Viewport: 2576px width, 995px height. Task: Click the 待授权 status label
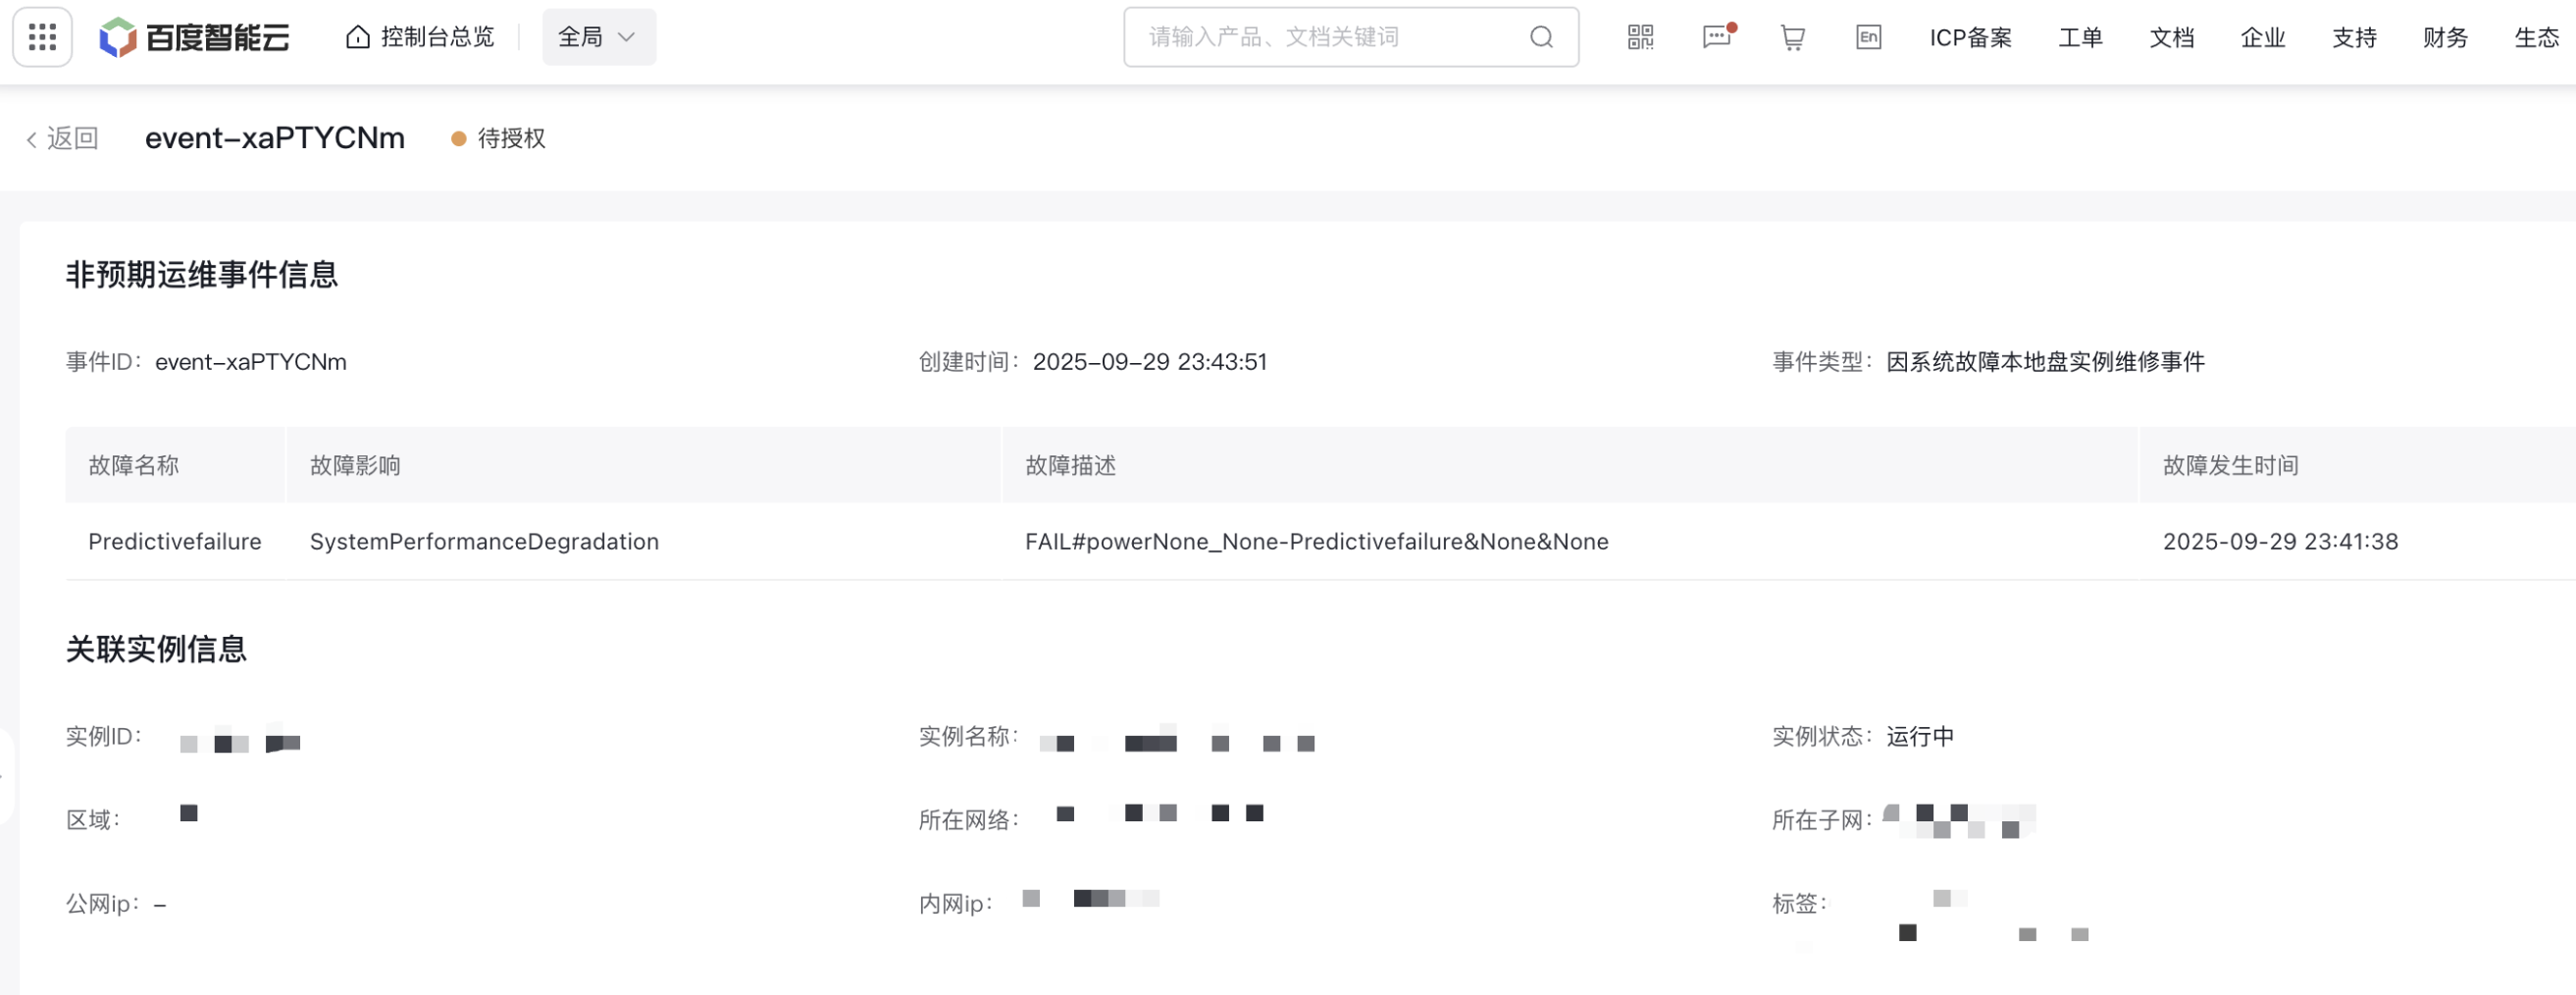511,138
